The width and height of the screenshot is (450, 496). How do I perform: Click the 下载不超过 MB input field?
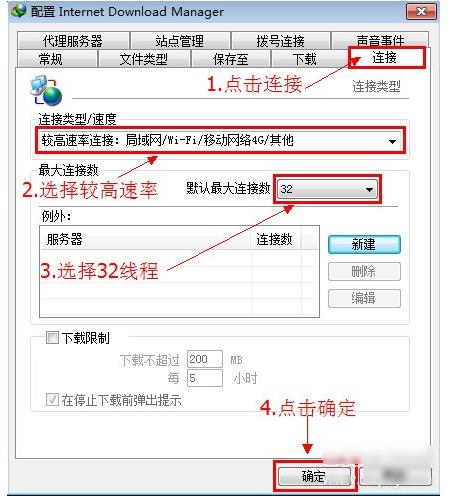click(x=205, y=359)
